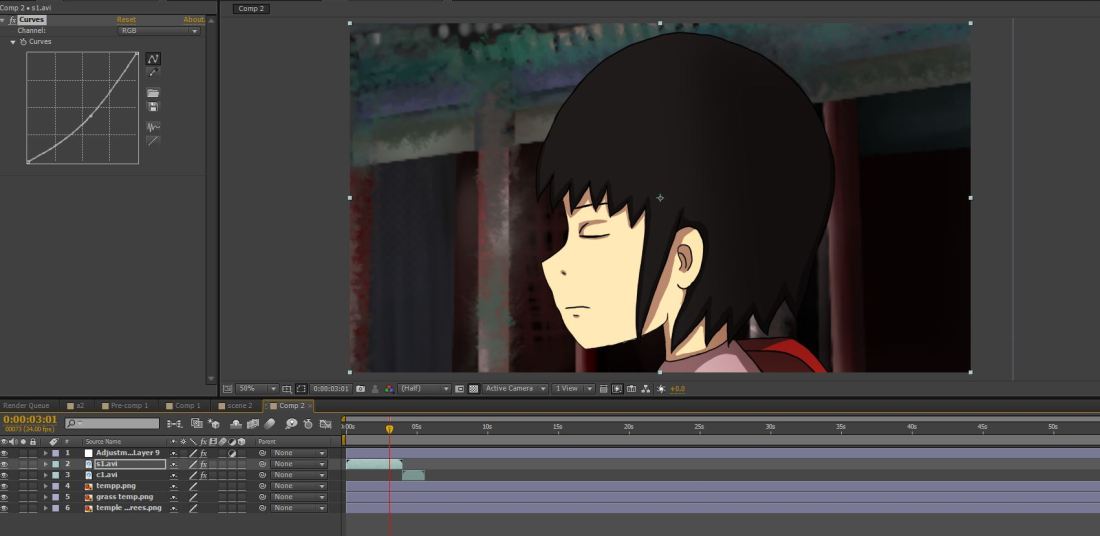Hide the tempp.png layer
Viewport: 1100px width, 536px height.
coord(4,486)
